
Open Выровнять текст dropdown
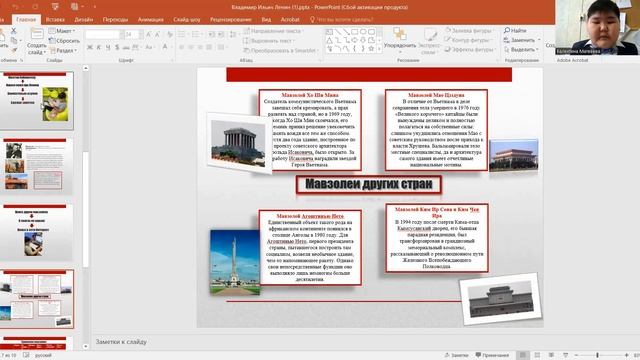pos(269,41)
